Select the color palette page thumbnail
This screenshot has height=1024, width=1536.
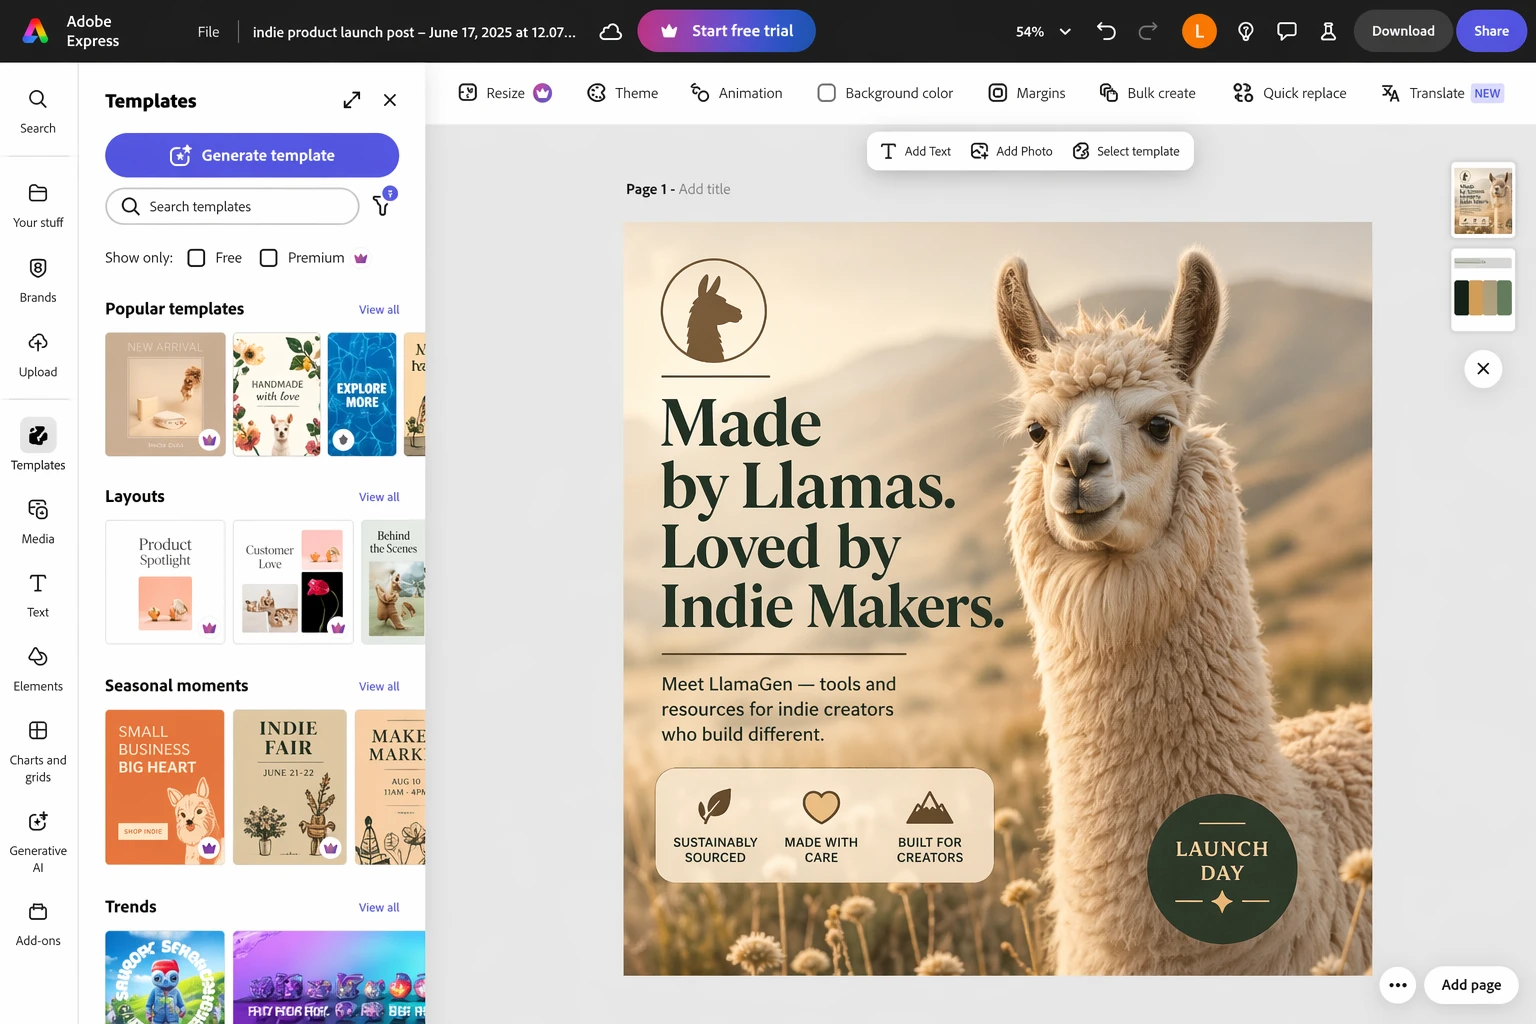coord(1483,290)
